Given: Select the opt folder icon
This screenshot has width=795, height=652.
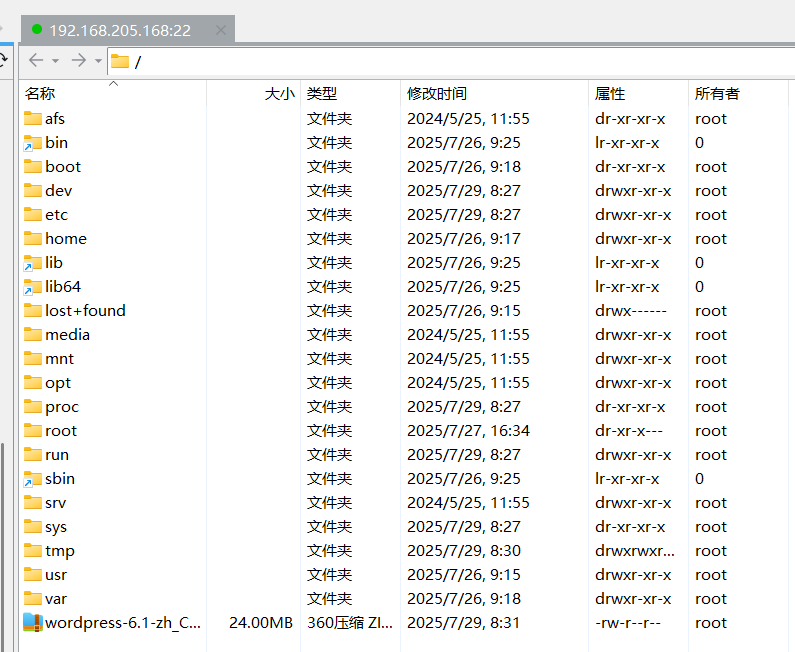Looking at the screenshot, I should [x=33, y=382].
